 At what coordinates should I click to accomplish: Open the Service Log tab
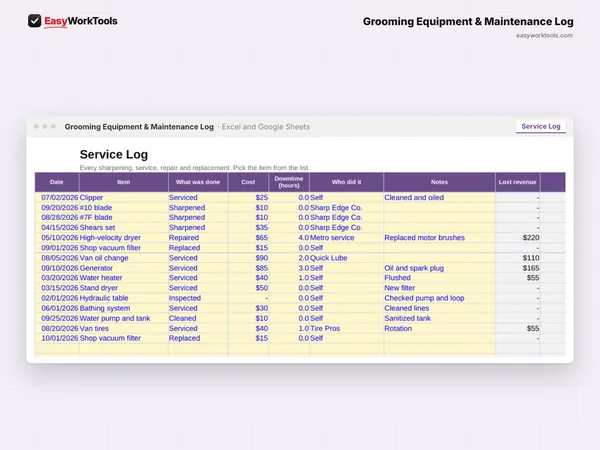541,126
